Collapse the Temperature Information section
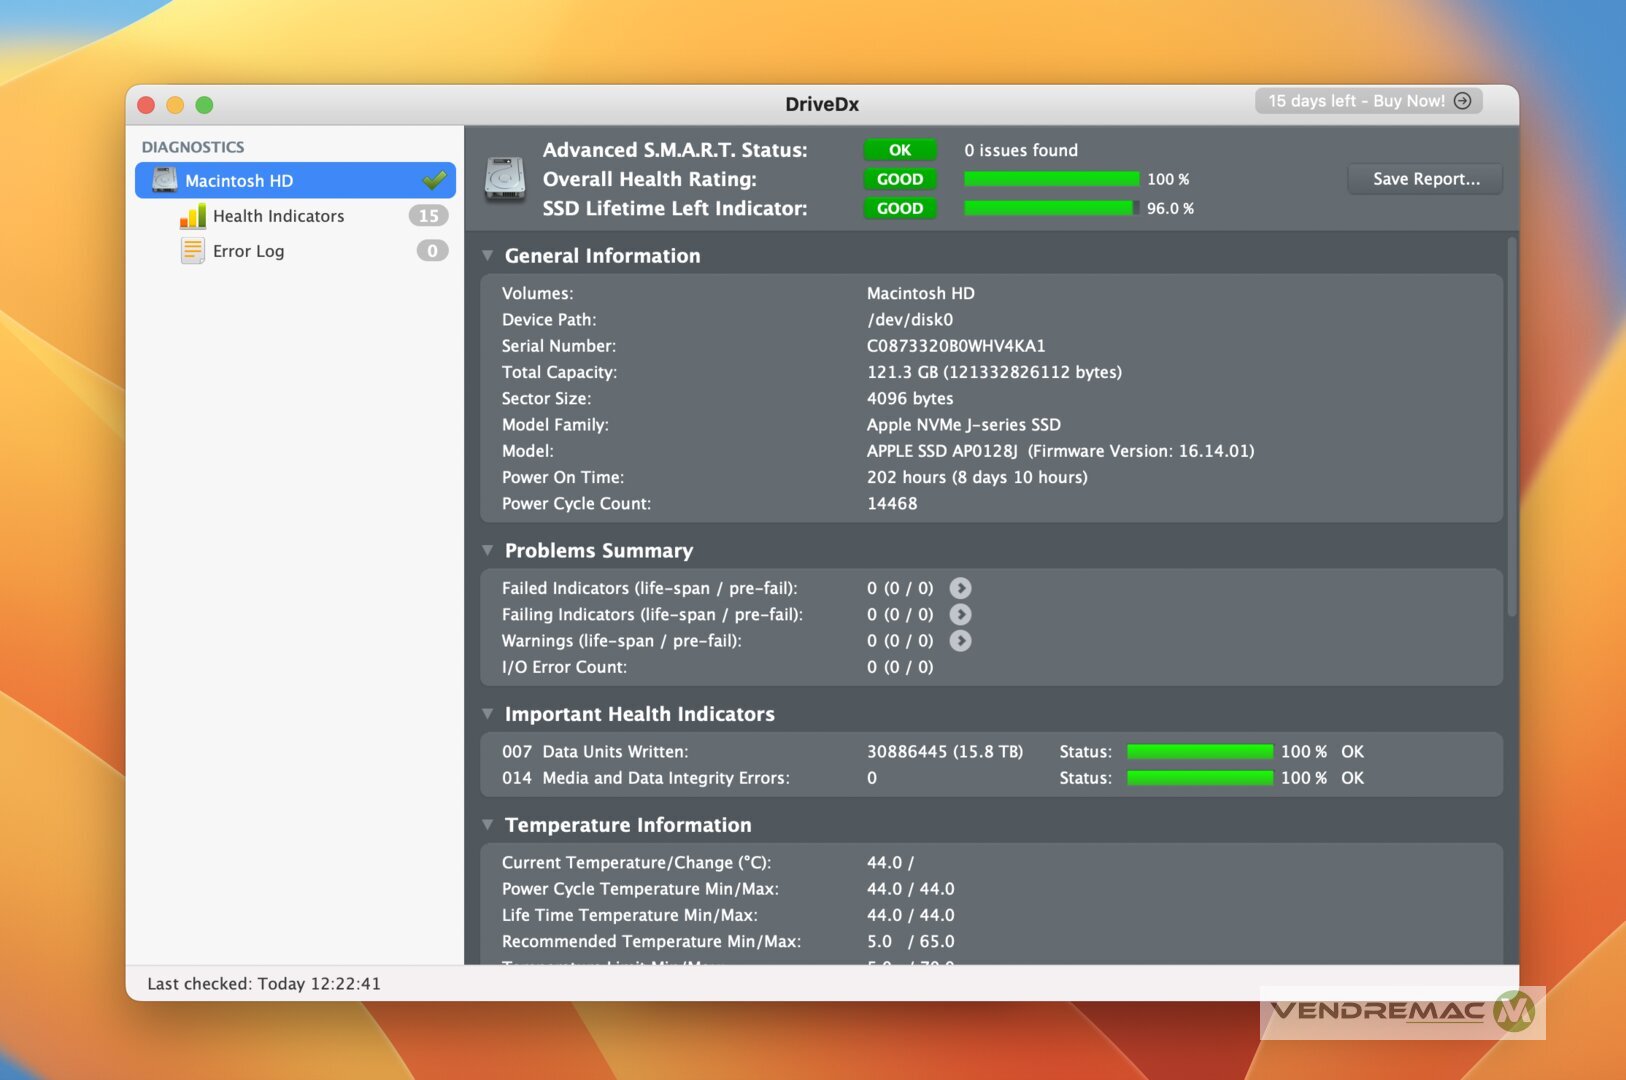1626x1080 pixels. (488, 825)
